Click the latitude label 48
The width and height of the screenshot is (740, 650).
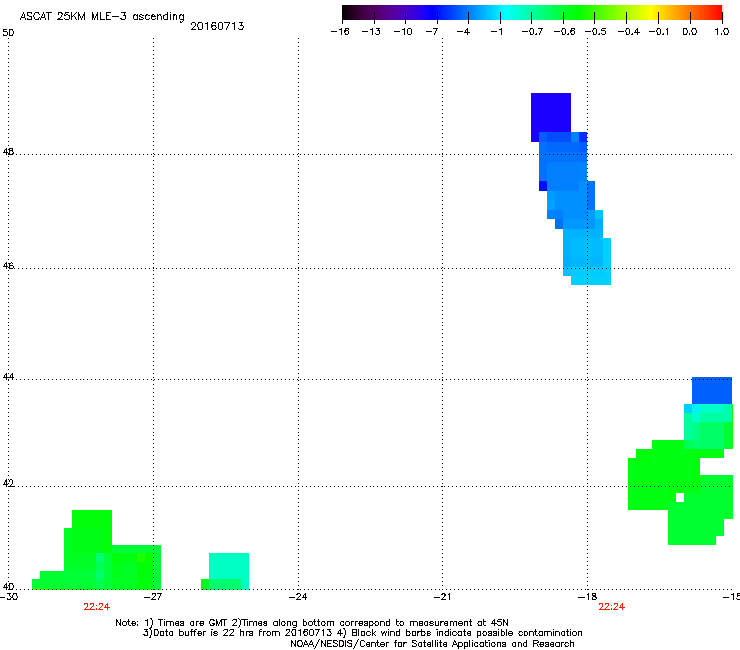click(x=8, y=152)
